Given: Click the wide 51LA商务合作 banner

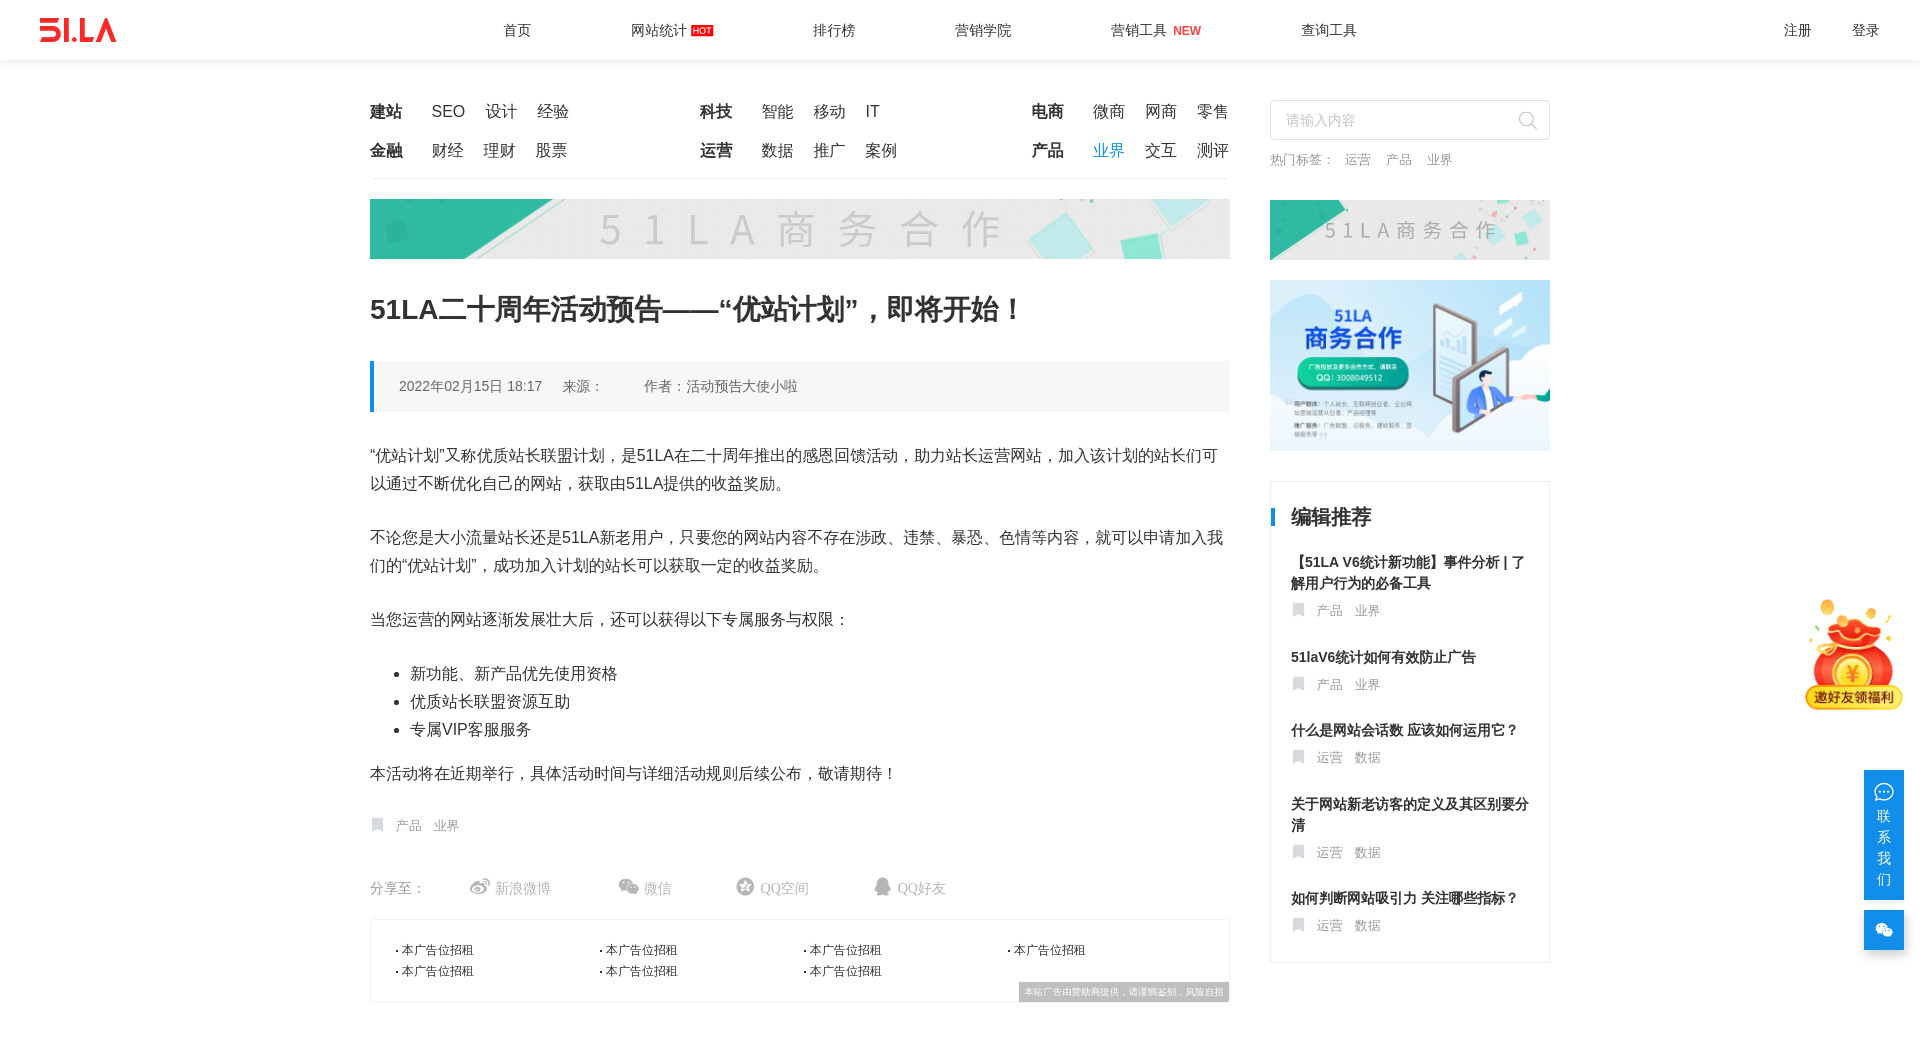Looking at the screenshot, I should 799,229.
